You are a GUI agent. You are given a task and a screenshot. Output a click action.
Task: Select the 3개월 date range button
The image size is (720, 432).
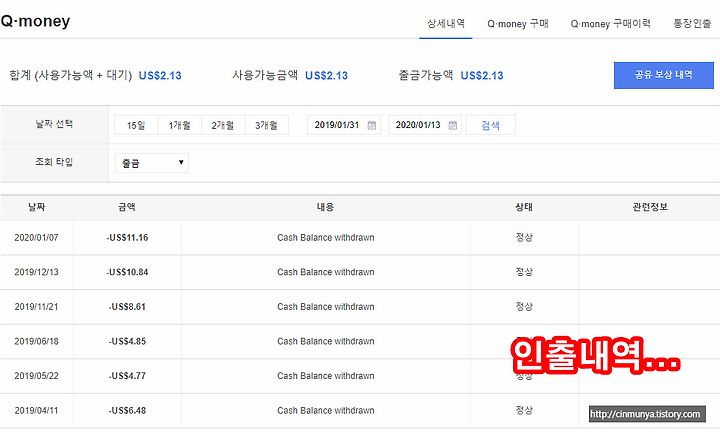pos(266,125)
